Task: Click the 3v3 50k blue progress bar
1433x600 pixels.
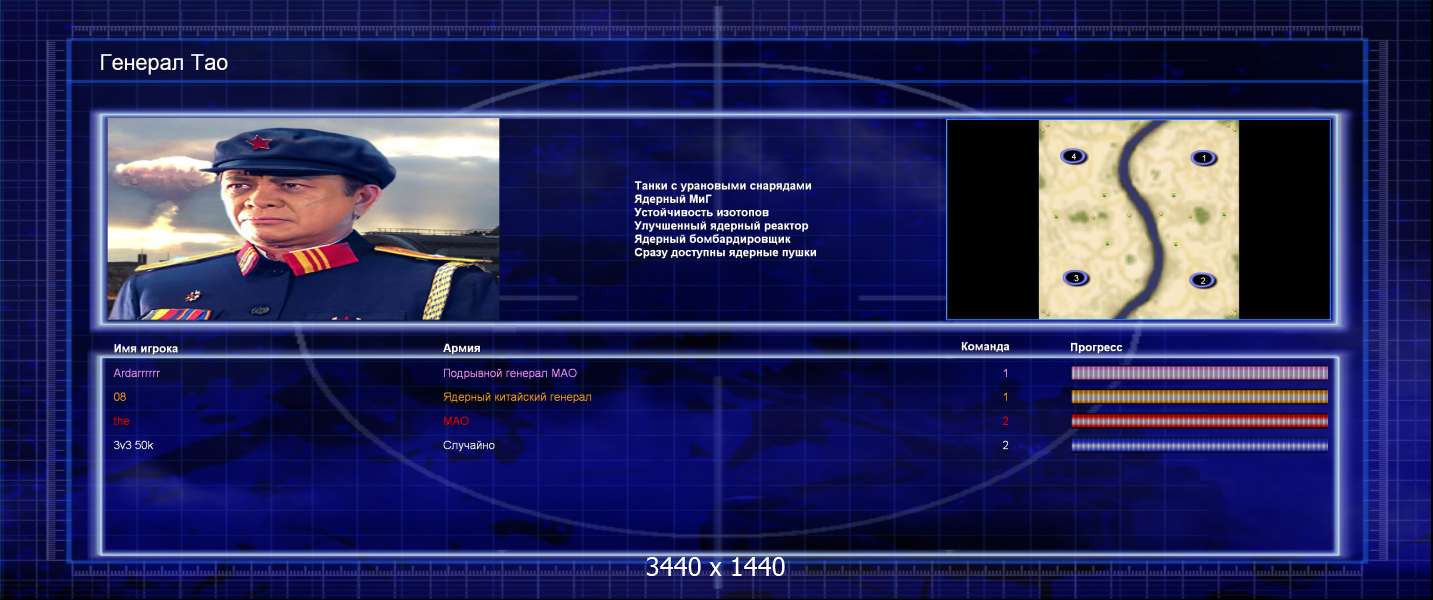Action: (1200, 445)
